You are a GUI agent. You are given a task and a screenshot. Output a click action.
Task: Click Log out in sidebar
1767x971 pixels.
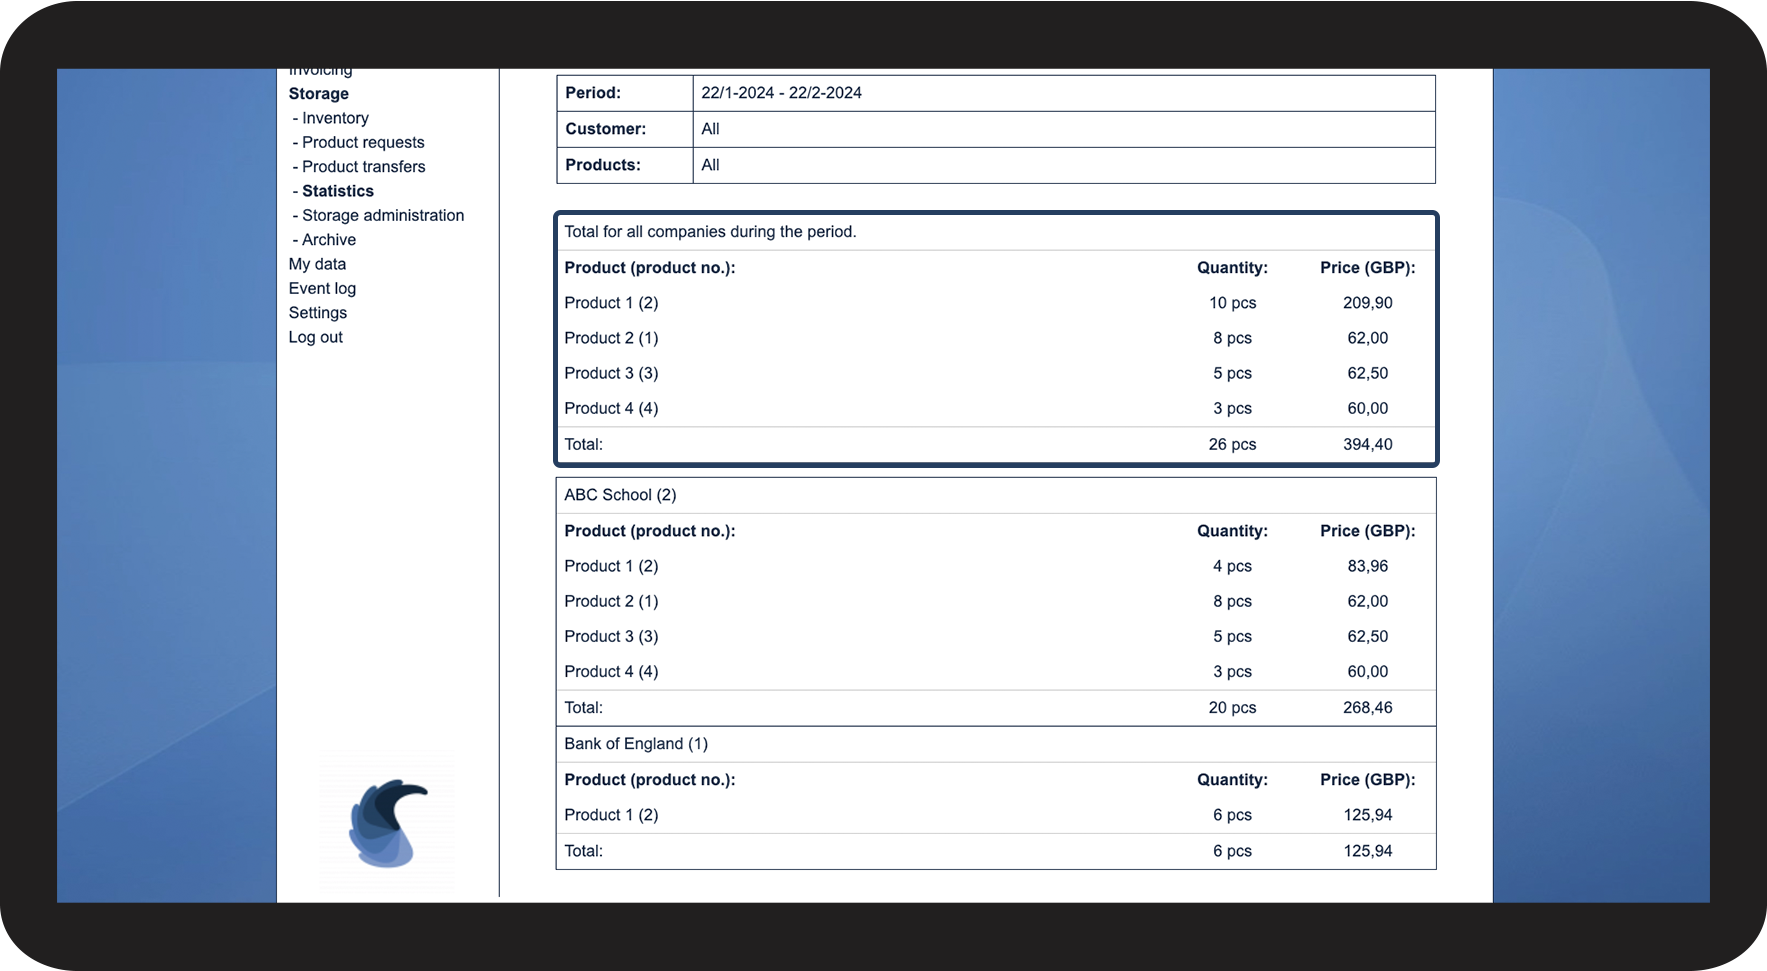(x=315, y=338)
